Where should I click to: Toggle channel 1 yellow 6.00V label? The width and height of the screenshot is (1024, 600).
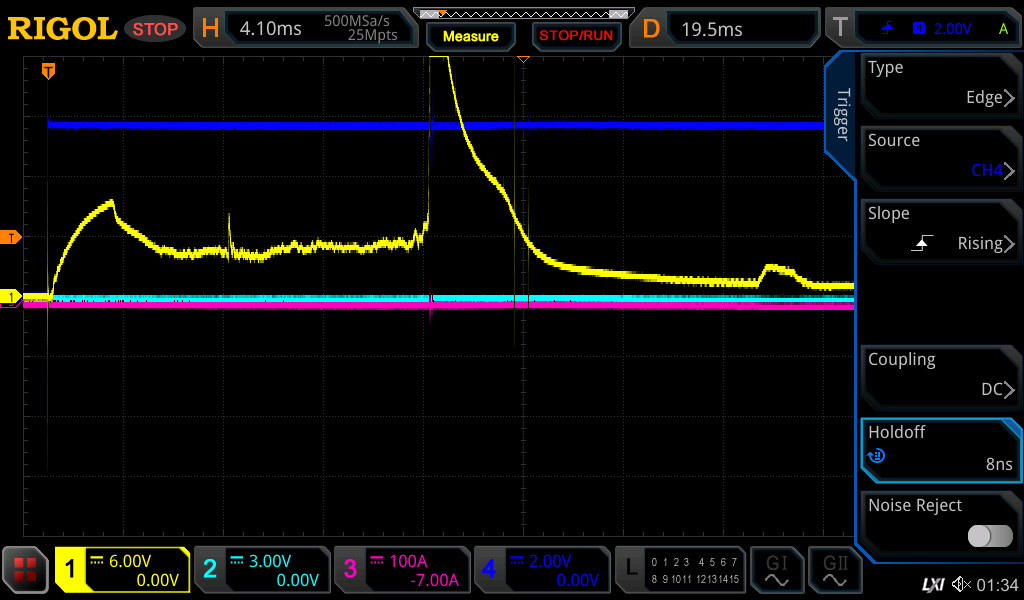(122, 571)
